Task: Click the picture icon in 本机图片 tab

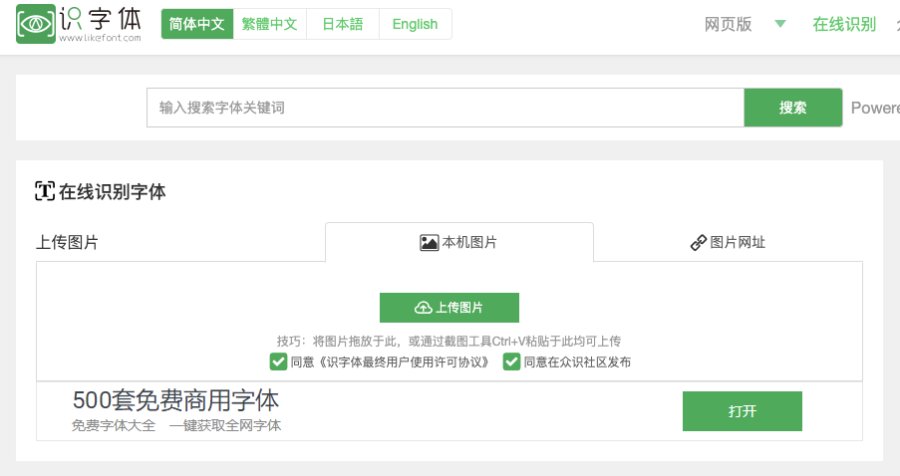Action: pos(429,243)
